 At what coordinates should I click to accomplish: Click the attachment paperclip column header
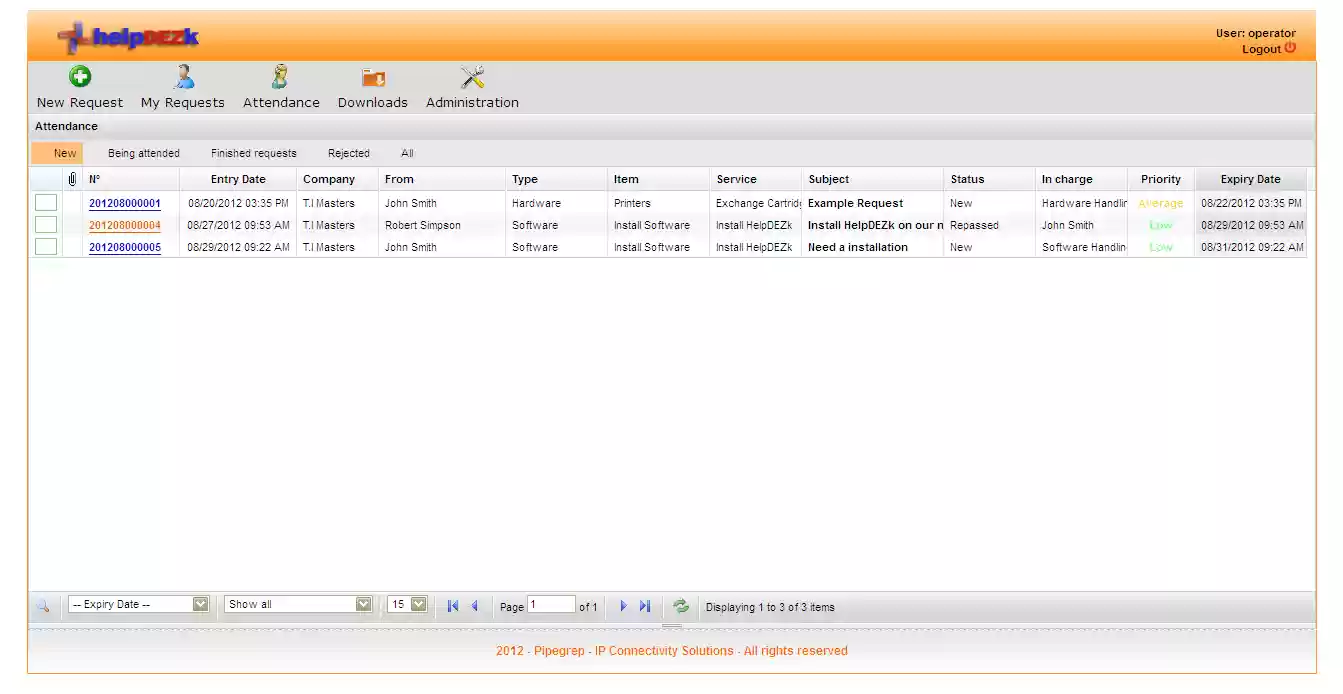tap(70, 178)
